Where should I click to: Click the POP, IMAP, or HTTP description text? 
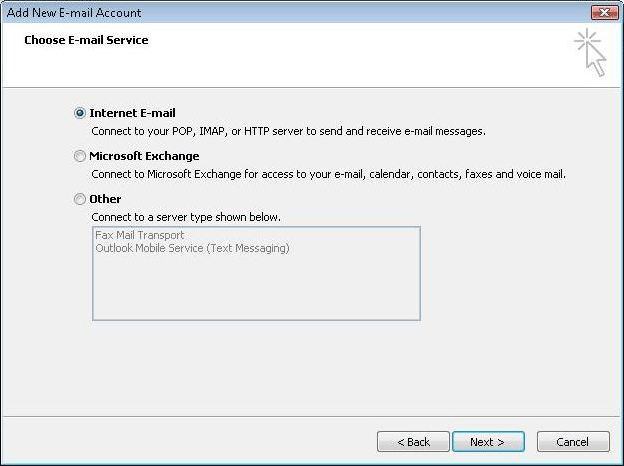[x=288, y=131]
